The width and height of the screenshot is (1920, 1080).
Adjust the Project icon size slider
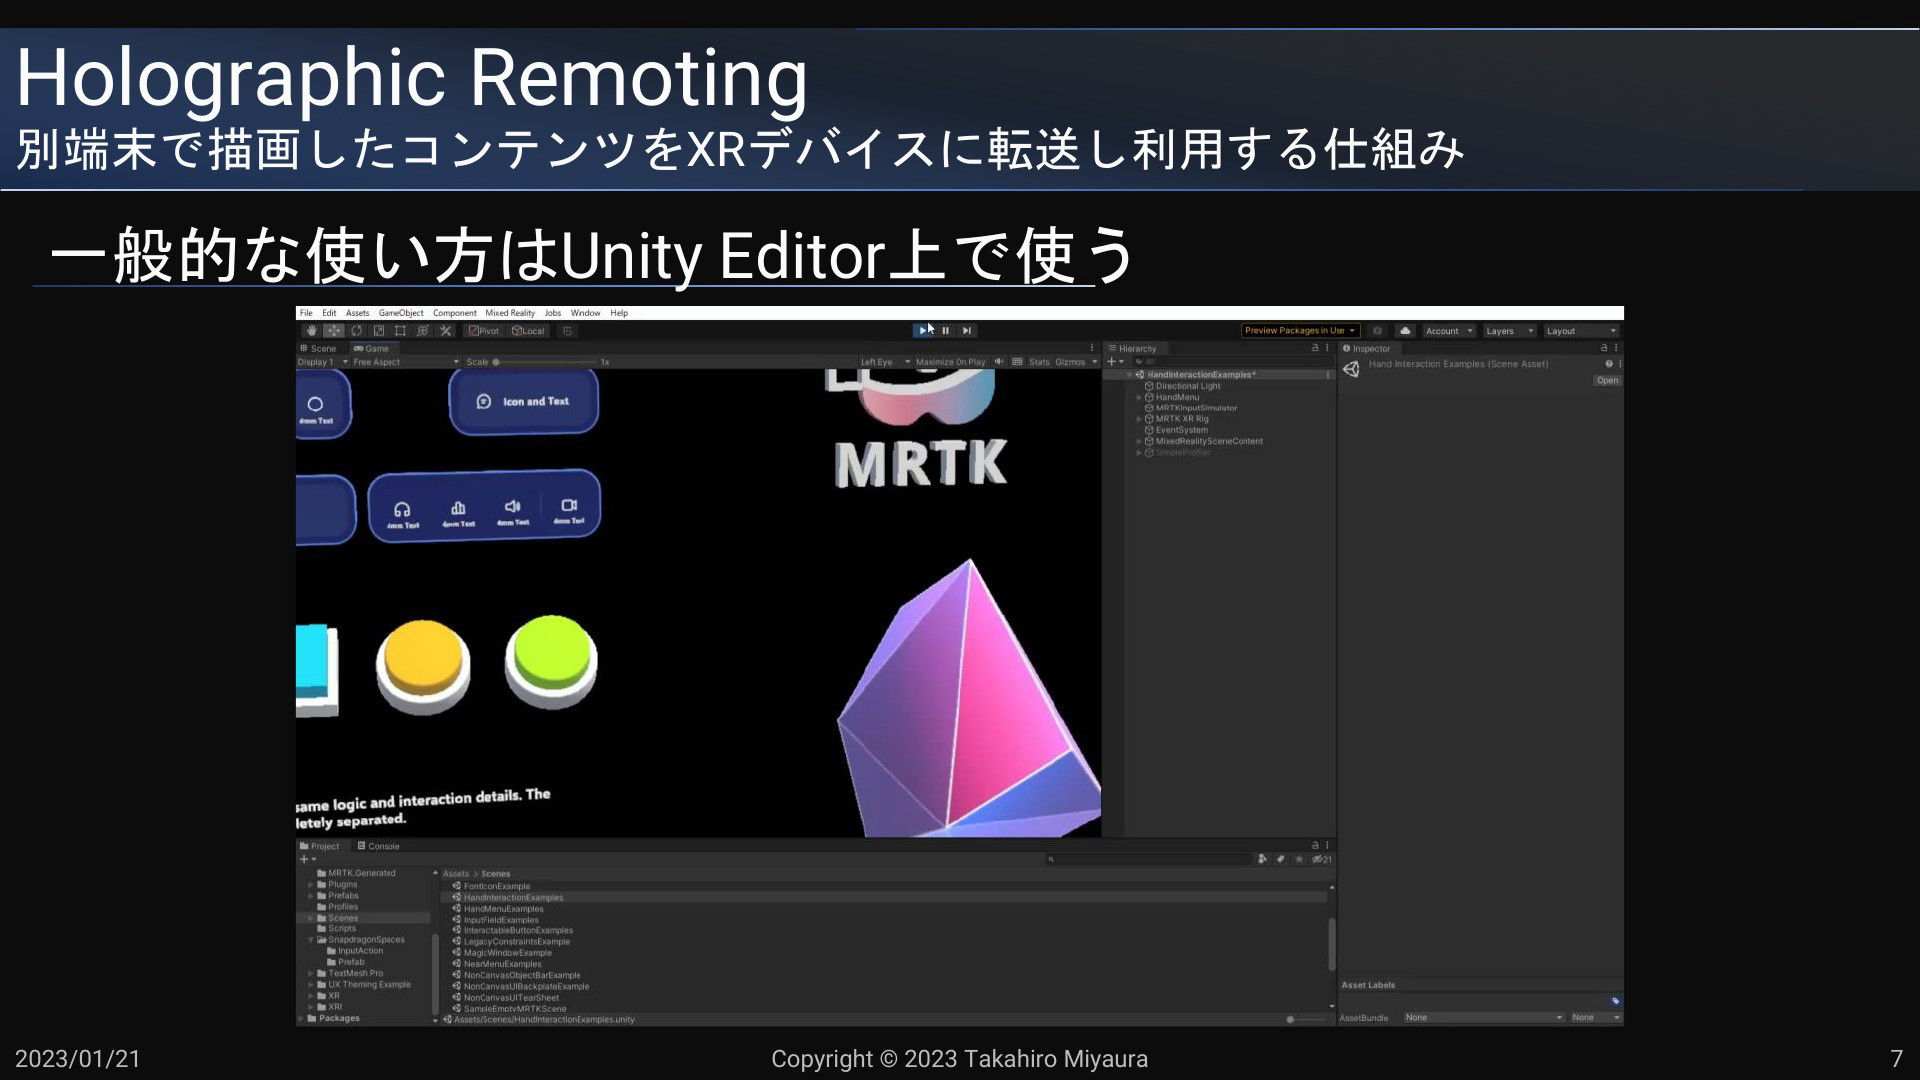(x=1304, y=1020)
